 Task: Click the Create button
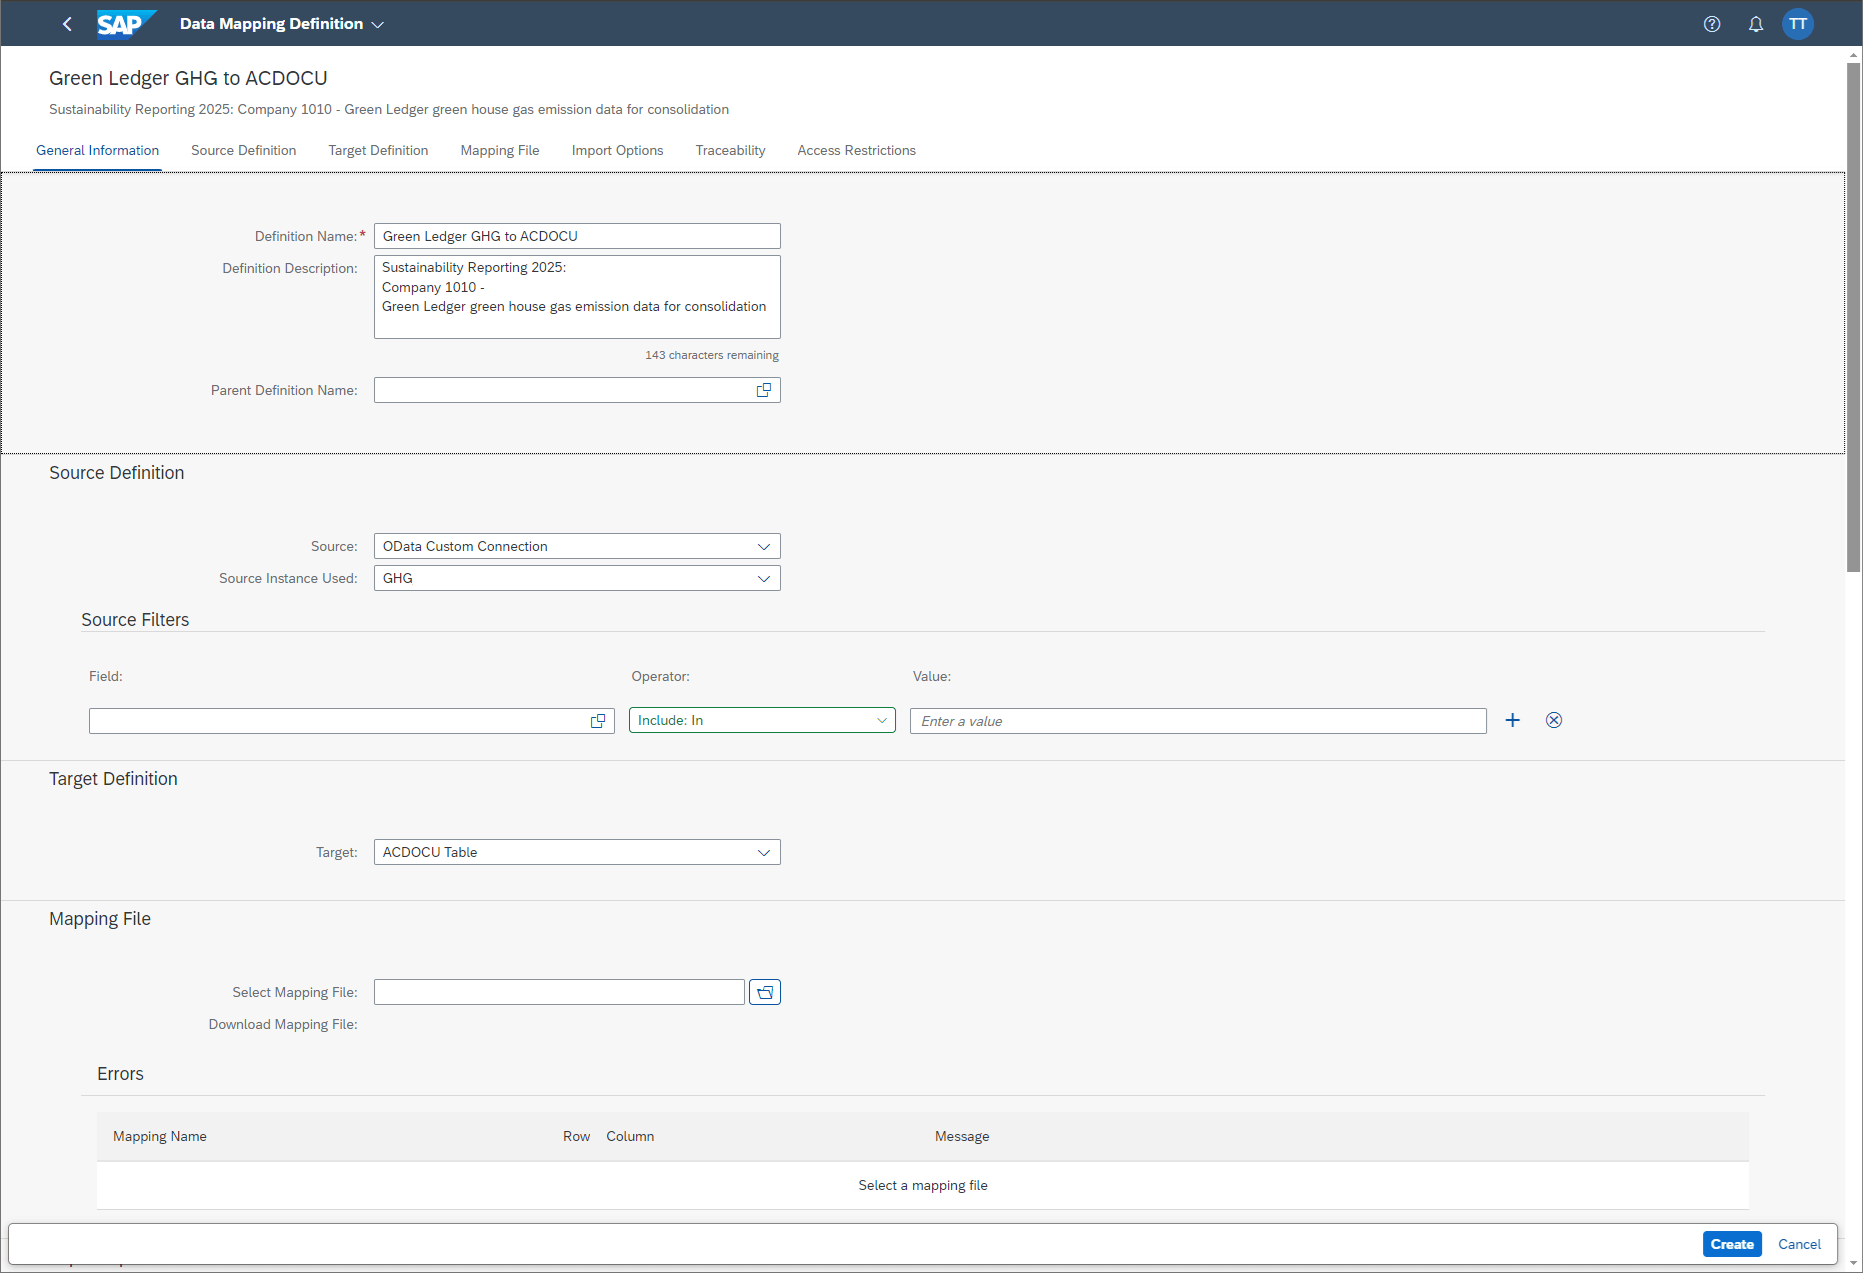pos(1732,1243)
